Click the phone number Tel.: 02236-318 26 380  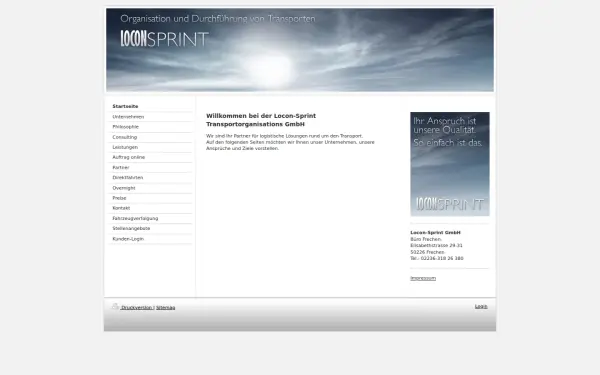[x=437, y=259]
